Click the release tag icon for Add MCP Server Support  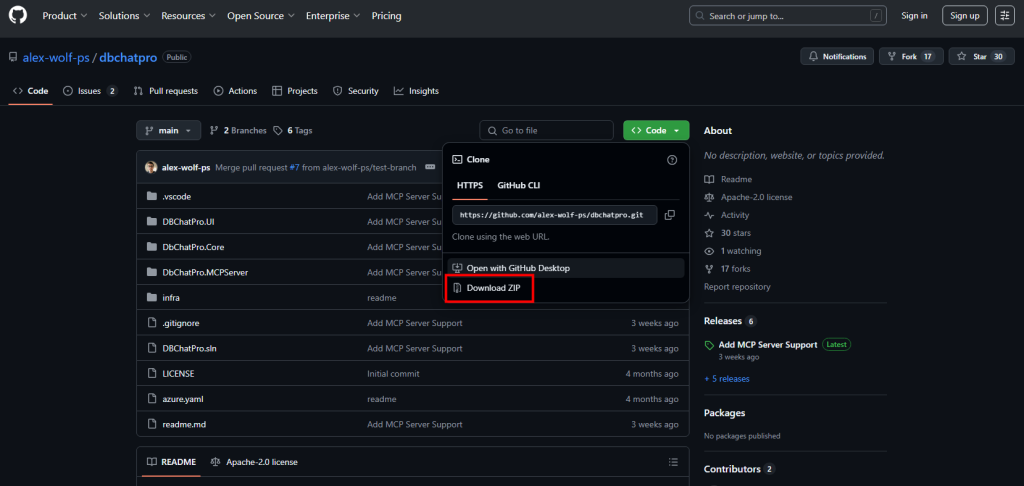[709, 345]
